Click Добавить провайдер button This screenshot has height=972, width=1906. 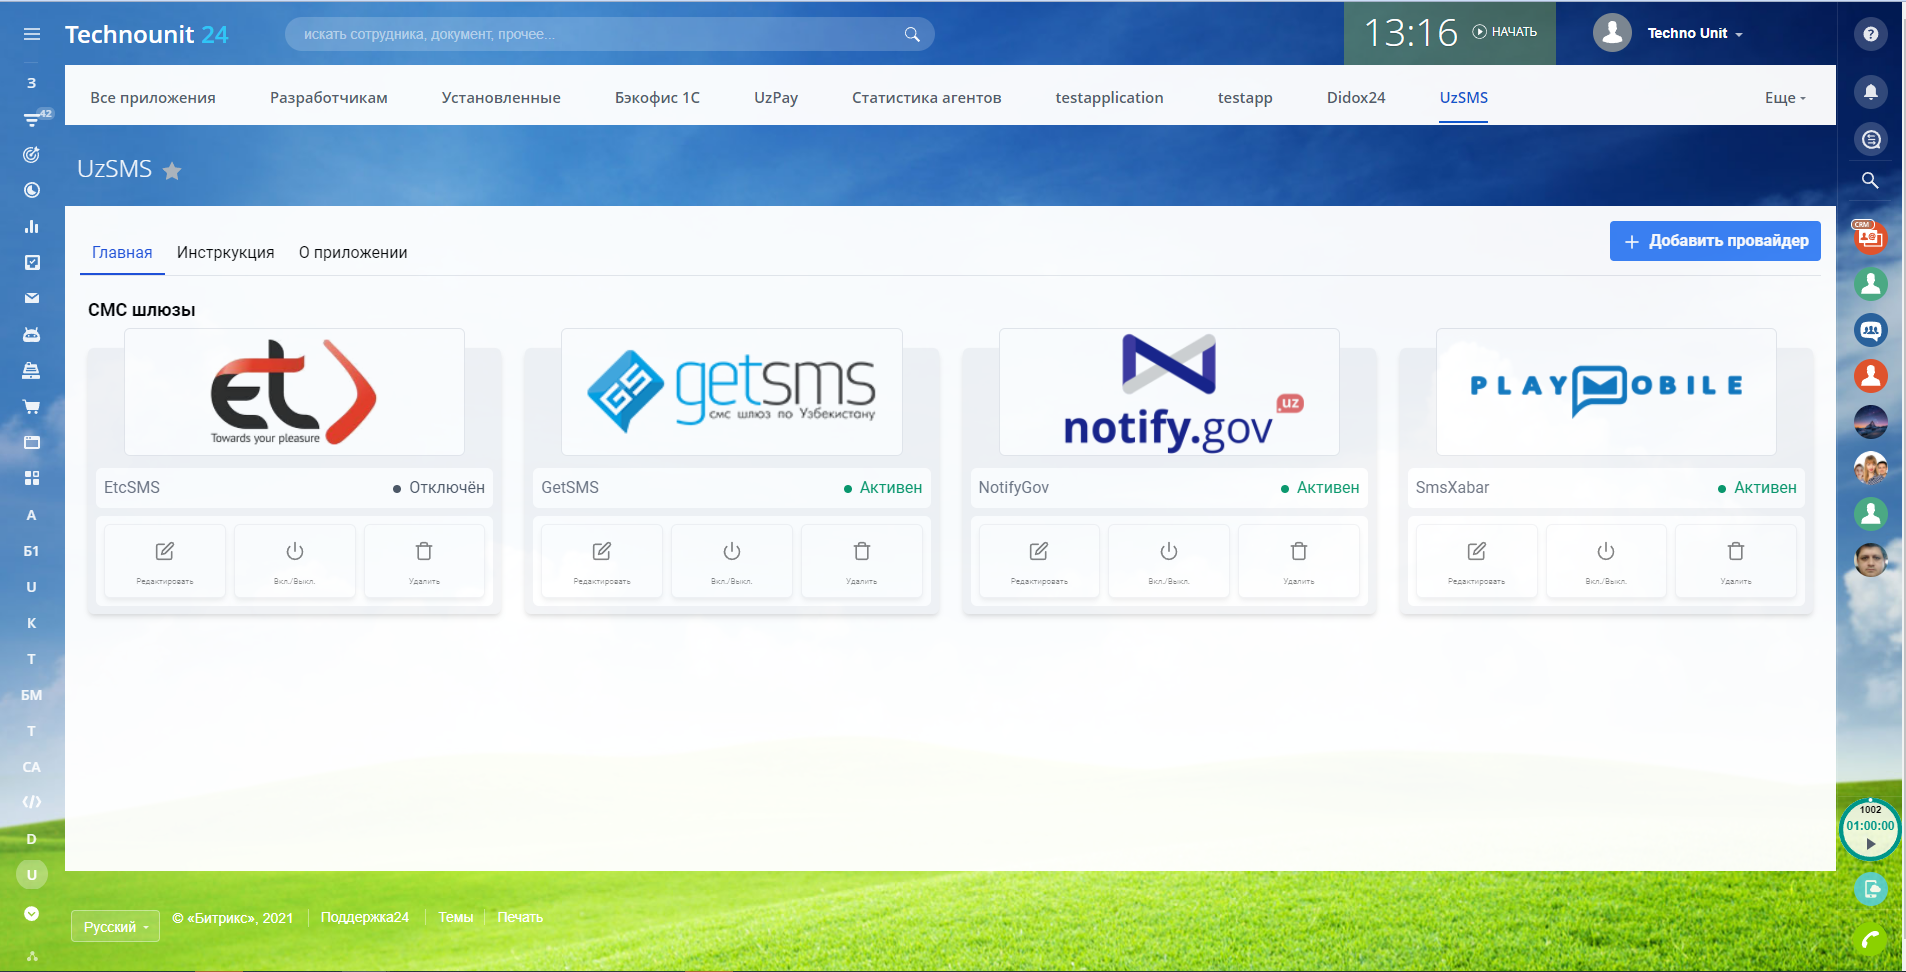pos(1715,241)
